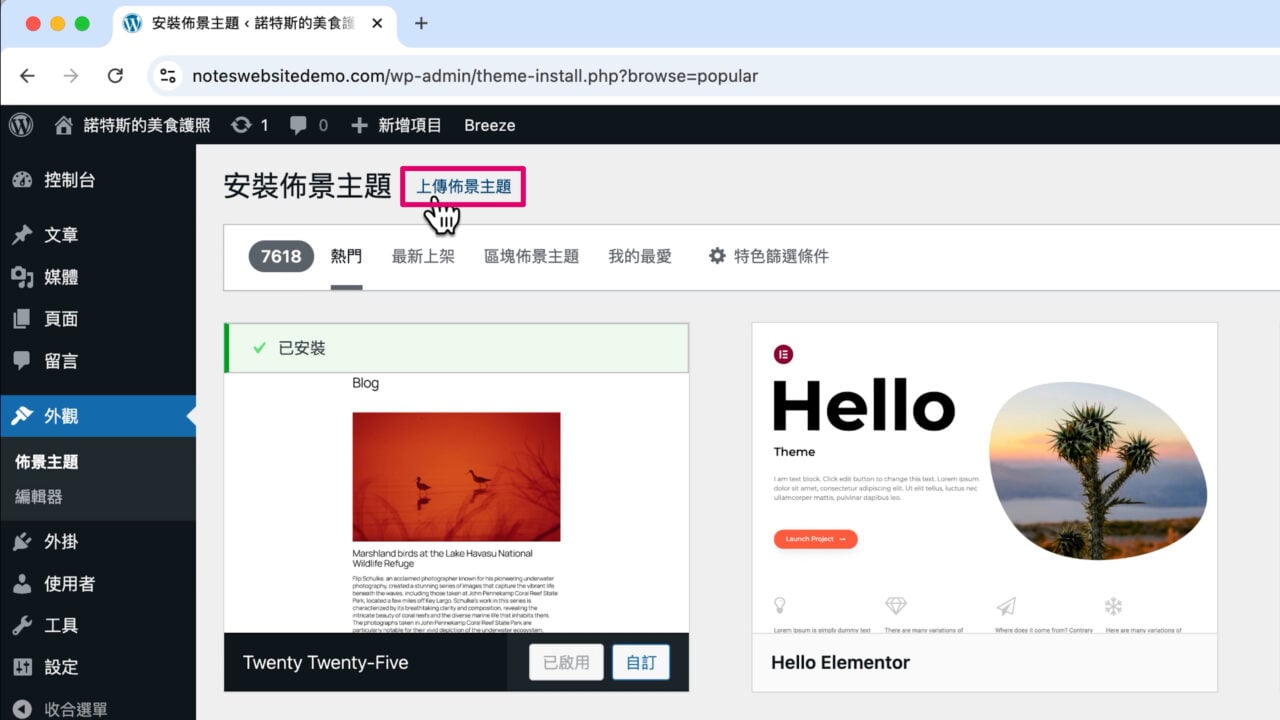Open the WordPress logo menu
The width and height of the screenshot is (1280, 720).
(x=20, y=124)
